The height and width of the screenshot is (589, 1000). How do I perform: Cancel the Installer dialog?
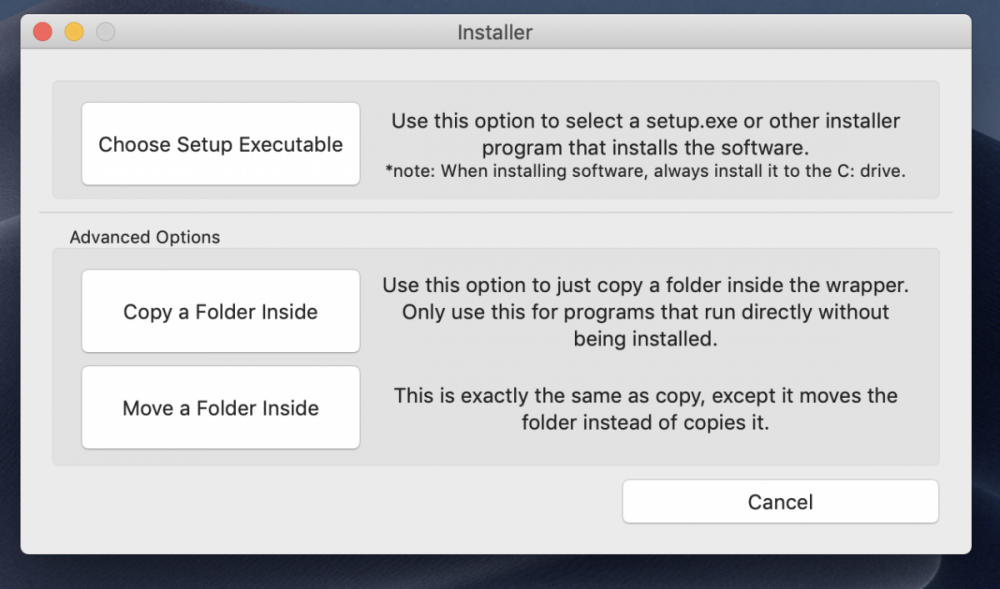[x=780, y=502]
